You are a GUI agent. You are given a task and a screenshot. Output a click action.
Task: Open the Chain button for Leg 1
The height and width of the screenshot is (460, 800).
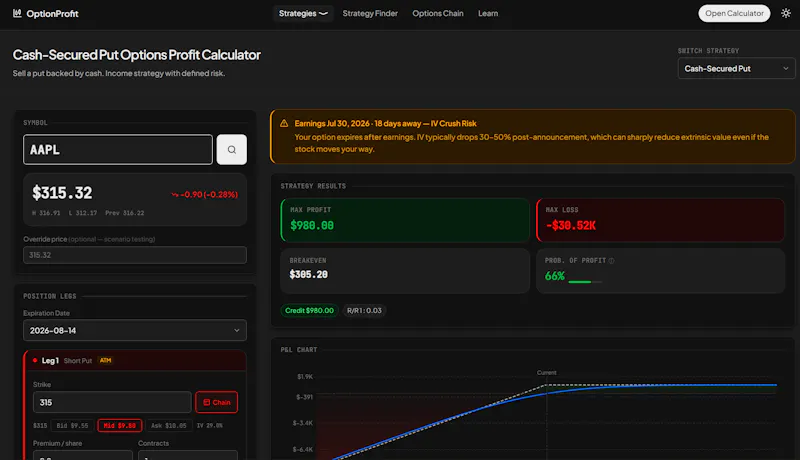tap(216, 402)
